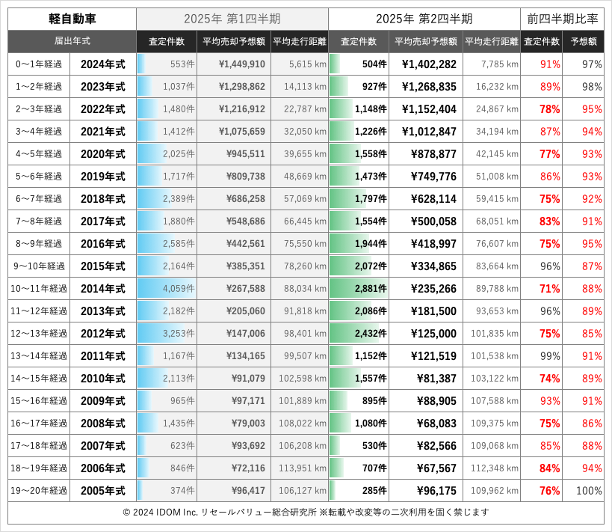The width and height of the screenshot is (612, 532).
Task: Click the ¥1,152,404 price cell
Action: point(426,109)
